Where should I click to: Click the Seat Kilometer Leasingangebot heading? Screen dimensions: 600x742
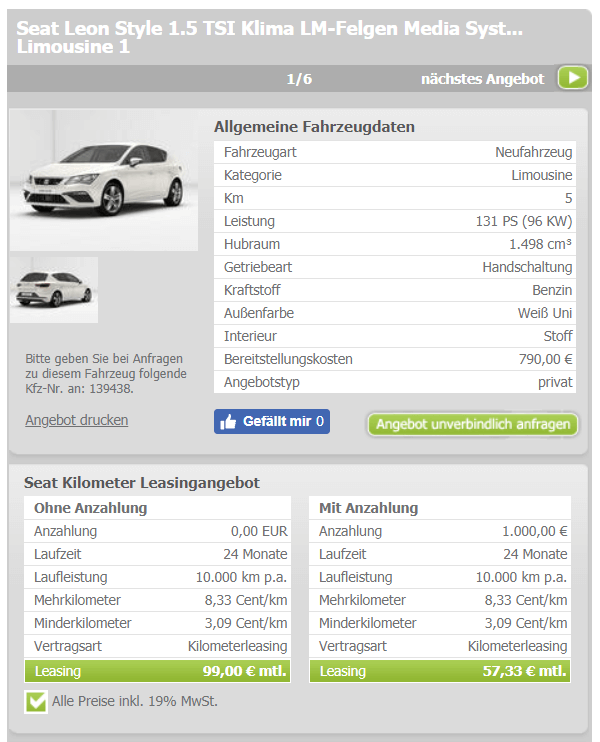pyautogui.click(x=141, y=482)
